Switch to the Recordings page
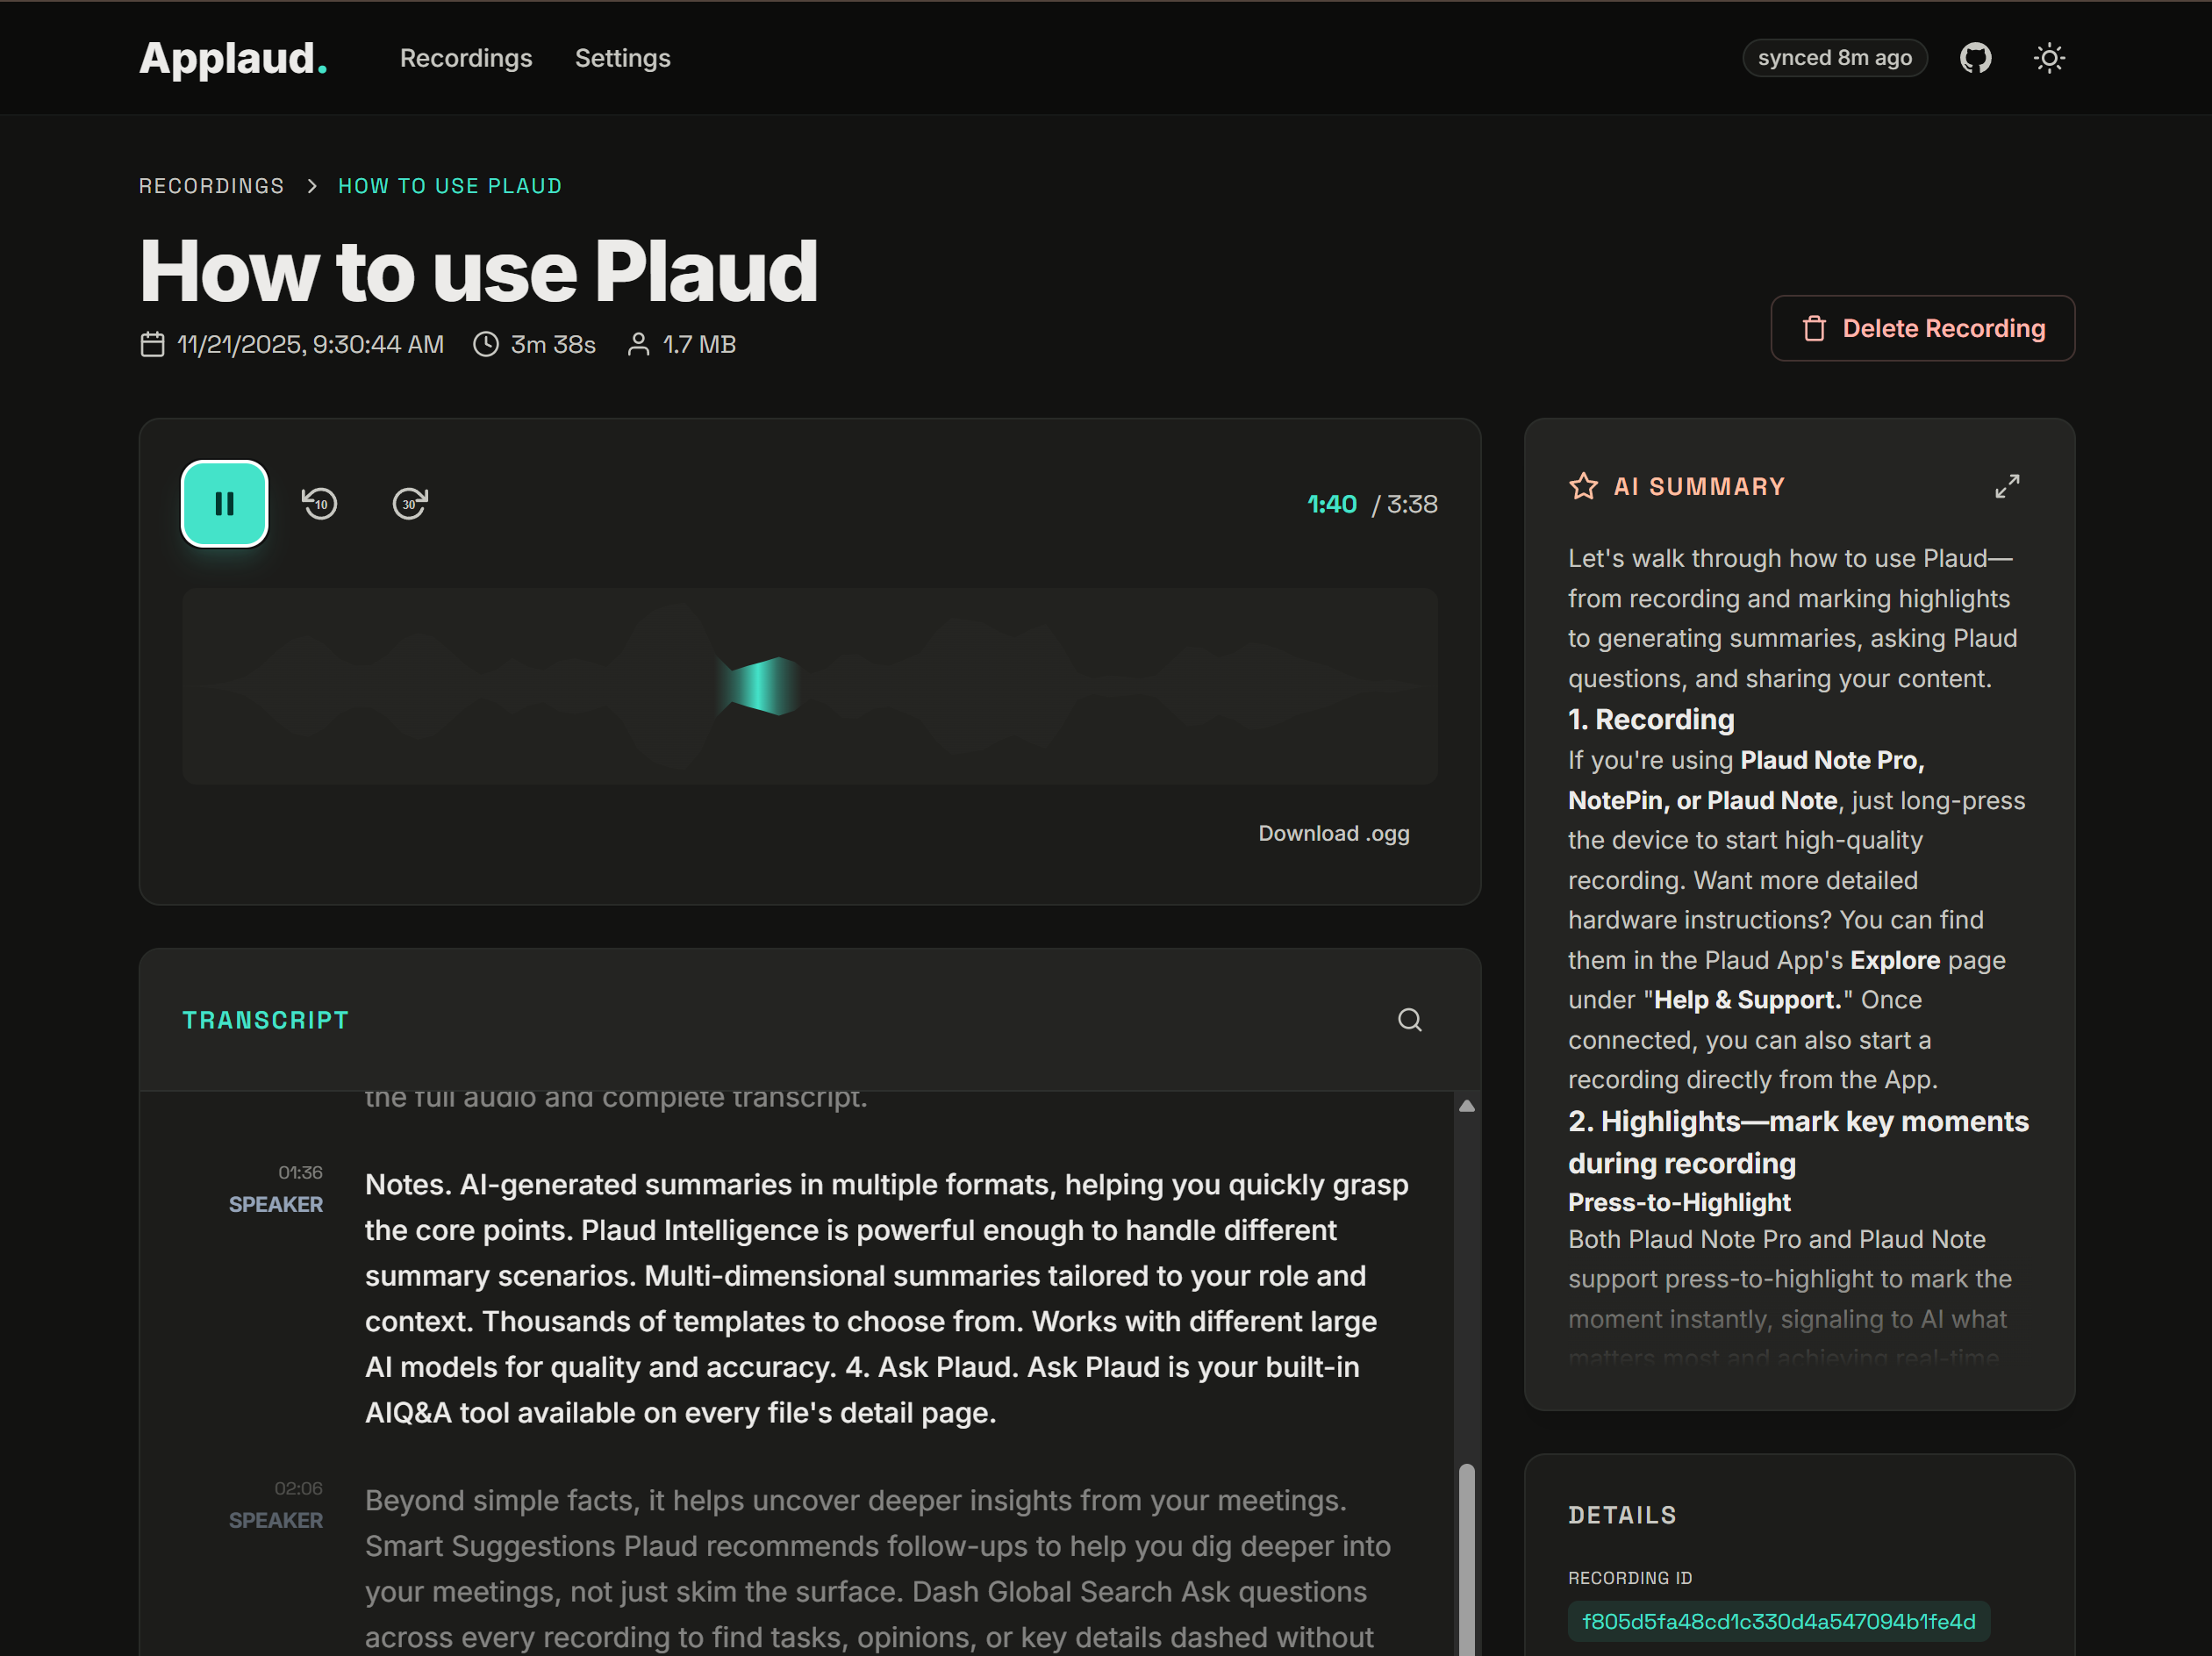This screenshot has width=2212, height=1656. (x=465, y=58)
